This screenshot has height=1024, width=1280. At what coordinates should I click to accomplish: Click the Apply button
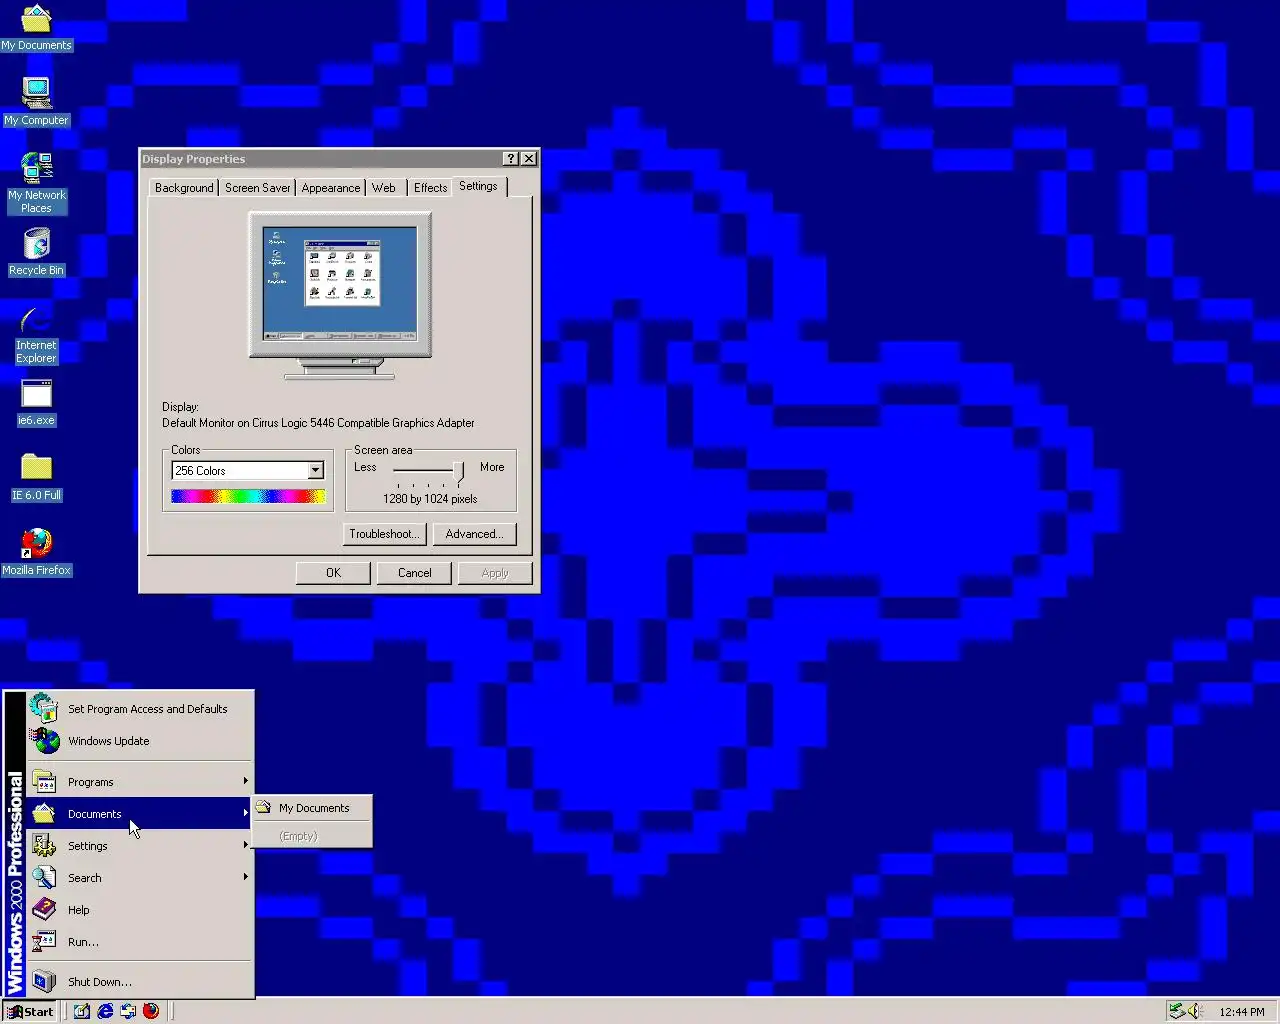tap(495, 573)
